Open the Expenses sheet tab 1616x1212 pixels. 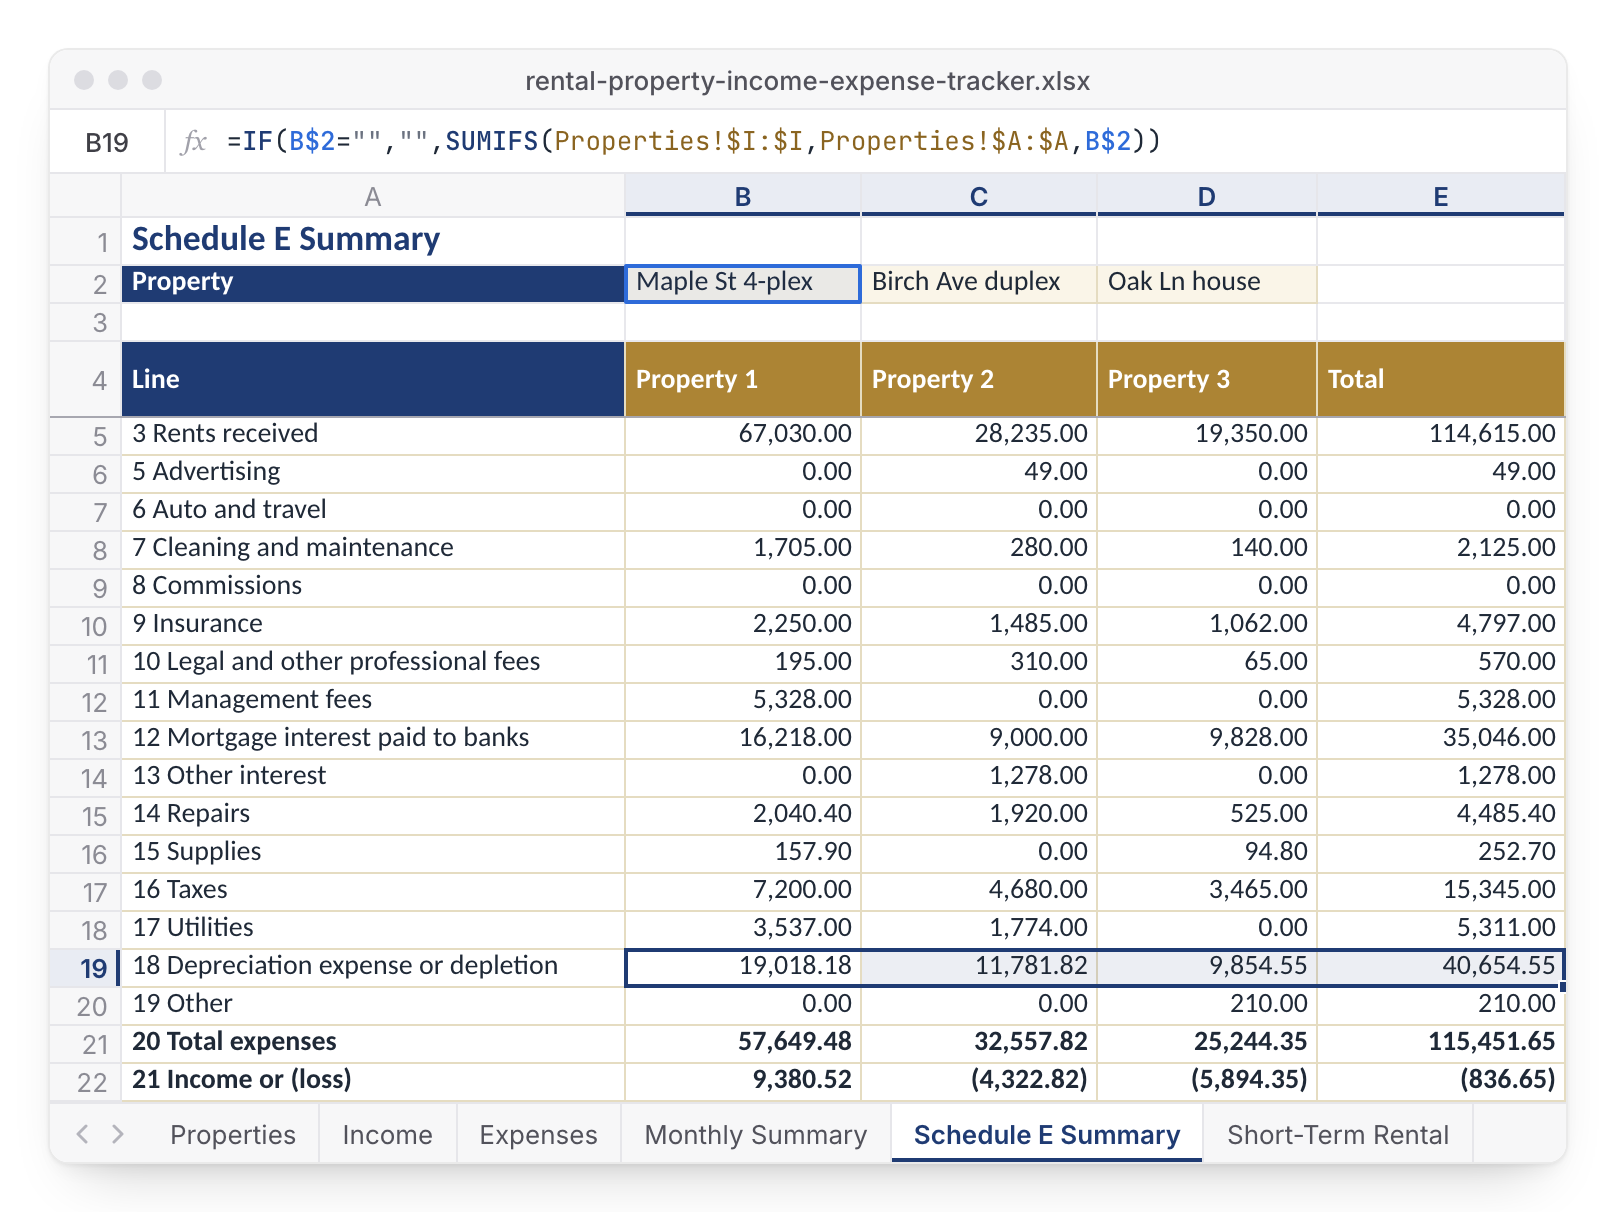click(539, 1134)
